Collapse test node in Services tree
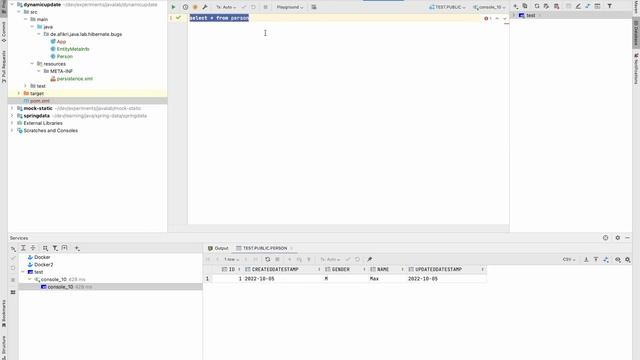Viewport: 640px width, 360px height. pyautogui.click(x=23, y=272)
